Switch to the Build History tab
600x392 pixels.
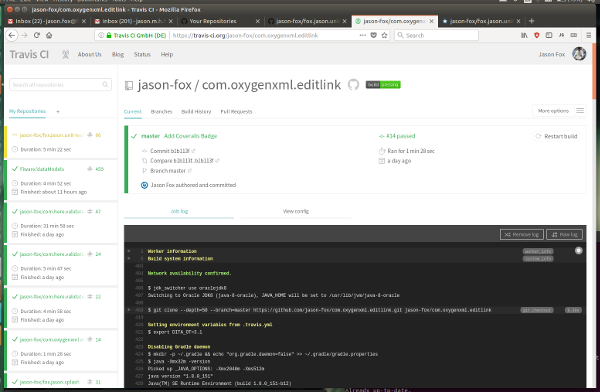[x=196, y=112]
